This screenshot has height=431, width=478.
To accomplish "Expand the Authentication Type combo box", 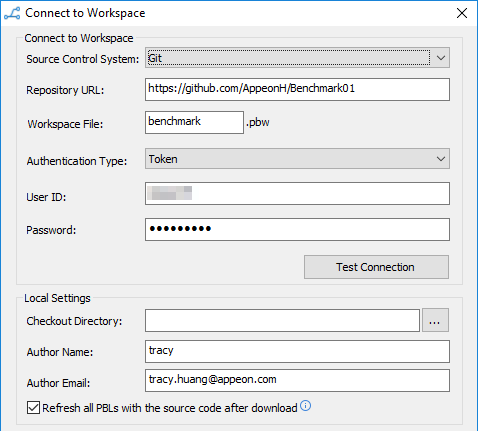I will pos(297,159).
